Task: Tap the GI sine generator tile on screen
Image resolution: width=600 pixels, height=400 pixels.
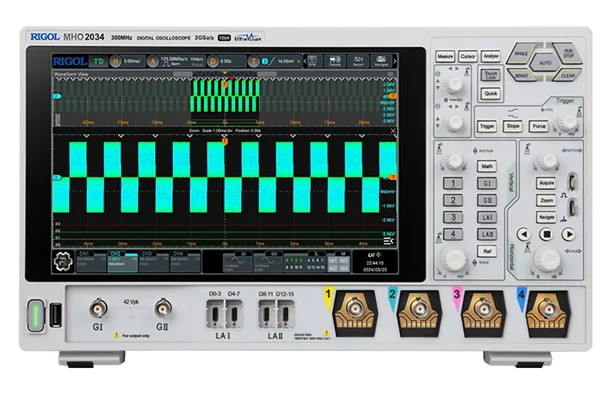Action: pyautogui.click(x=237, y=262)
